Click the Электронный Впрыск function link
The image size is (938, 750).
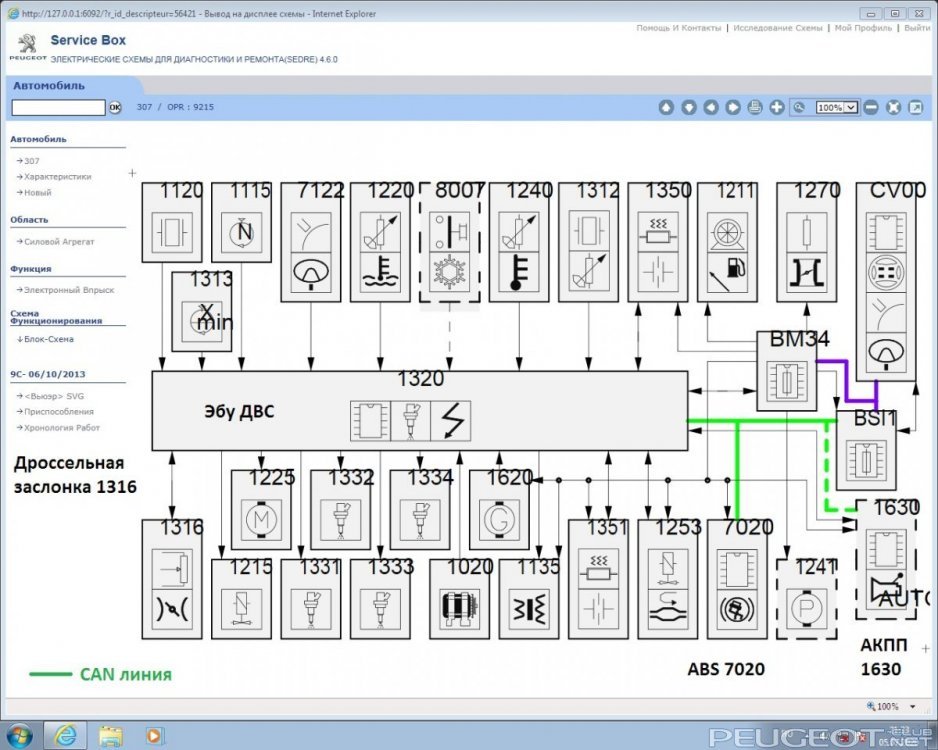pos(69,290)
